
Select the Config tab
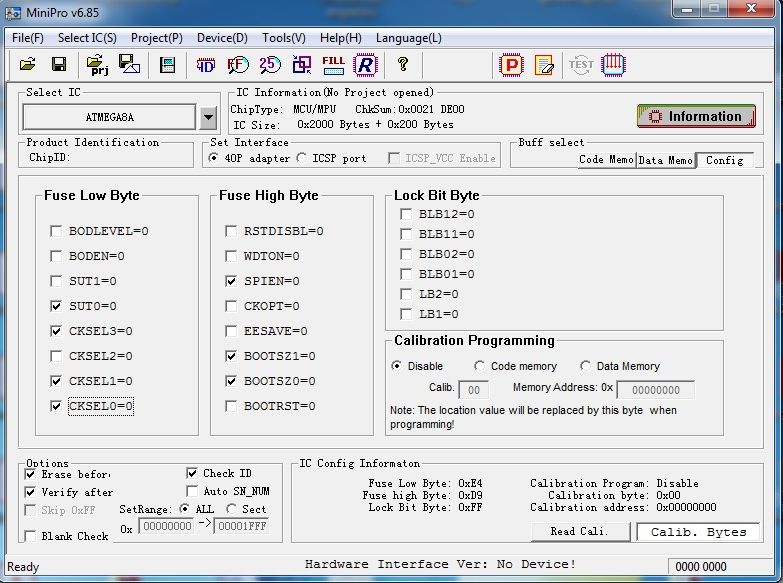[725, 160]
